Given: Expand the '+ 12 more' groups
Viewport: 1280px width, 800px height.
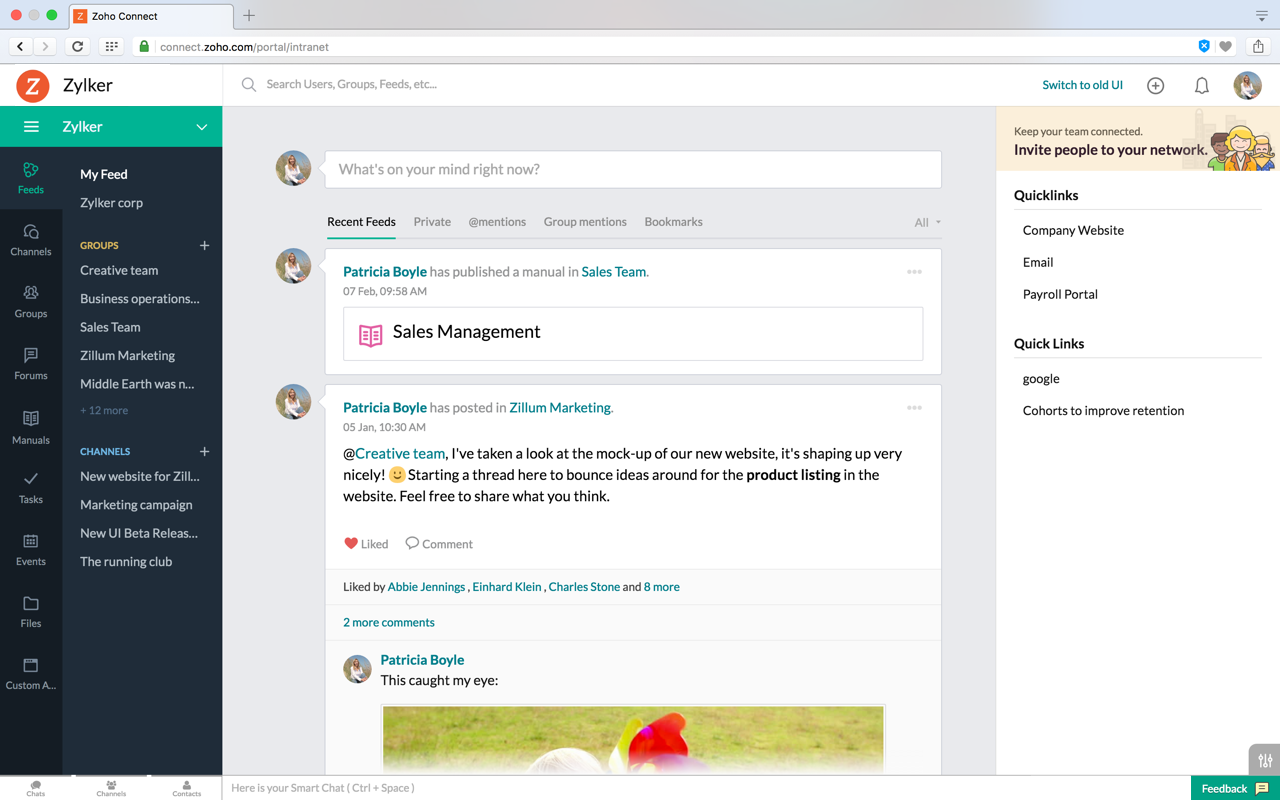Looking at the screenshot, I should pos(104,410).
